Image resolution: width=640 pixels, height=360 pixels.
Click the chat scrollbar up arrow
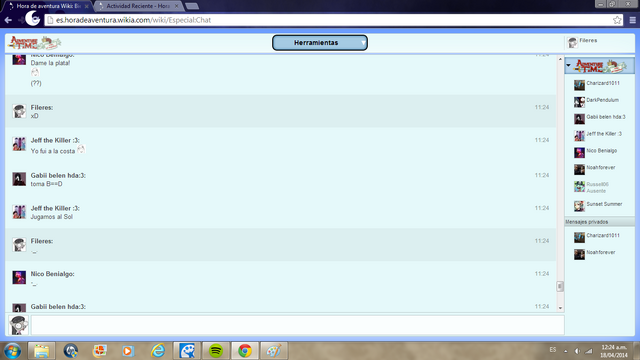coord(560,59)
